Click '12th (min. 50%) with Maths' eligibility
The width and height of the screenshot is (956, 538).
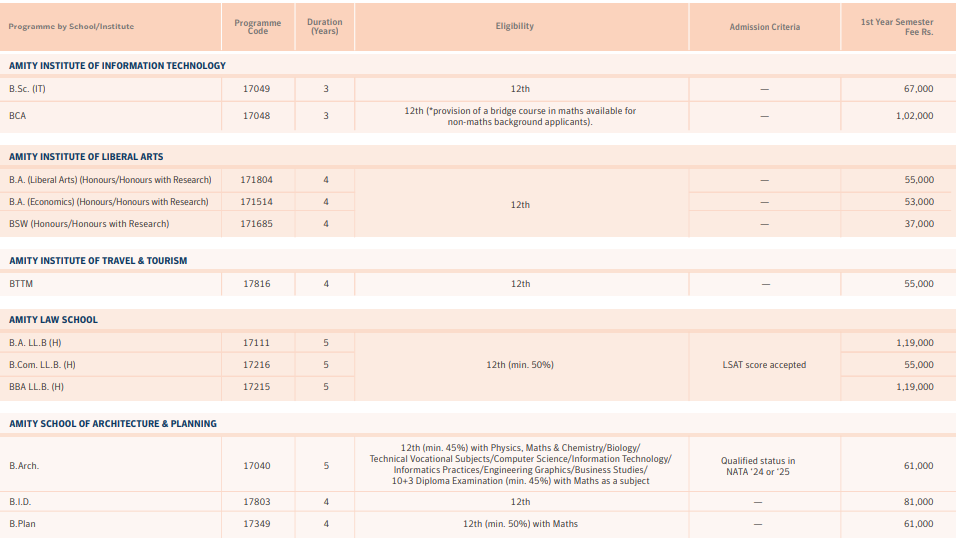pos(520,524)
